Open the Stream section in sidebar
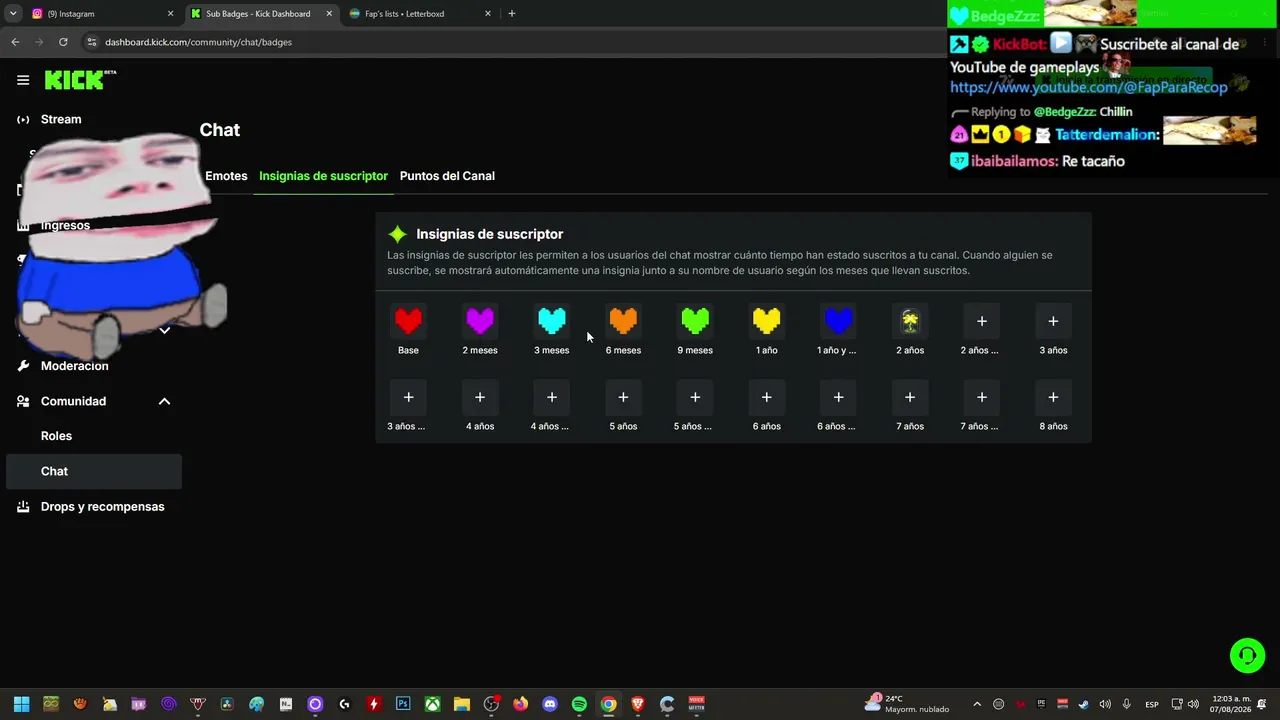Screen dimensions: 1280x720 pos(61,119)
